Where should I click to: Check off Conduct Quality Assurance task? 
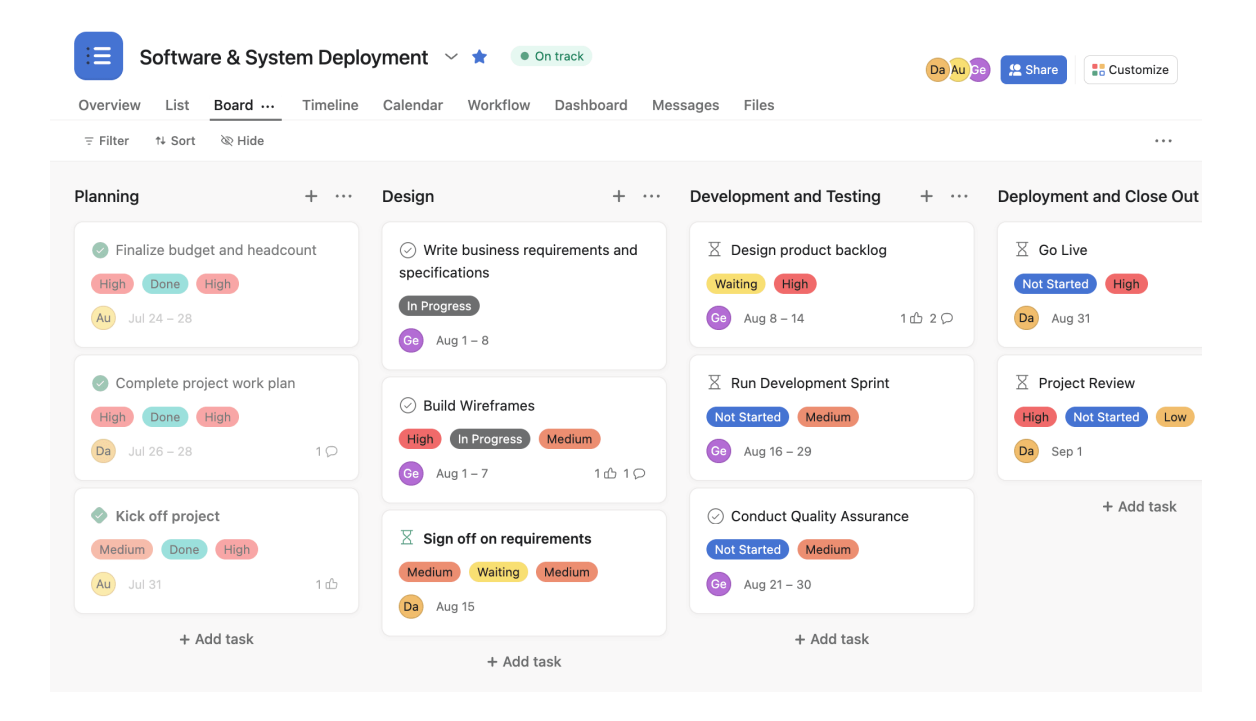715,516
